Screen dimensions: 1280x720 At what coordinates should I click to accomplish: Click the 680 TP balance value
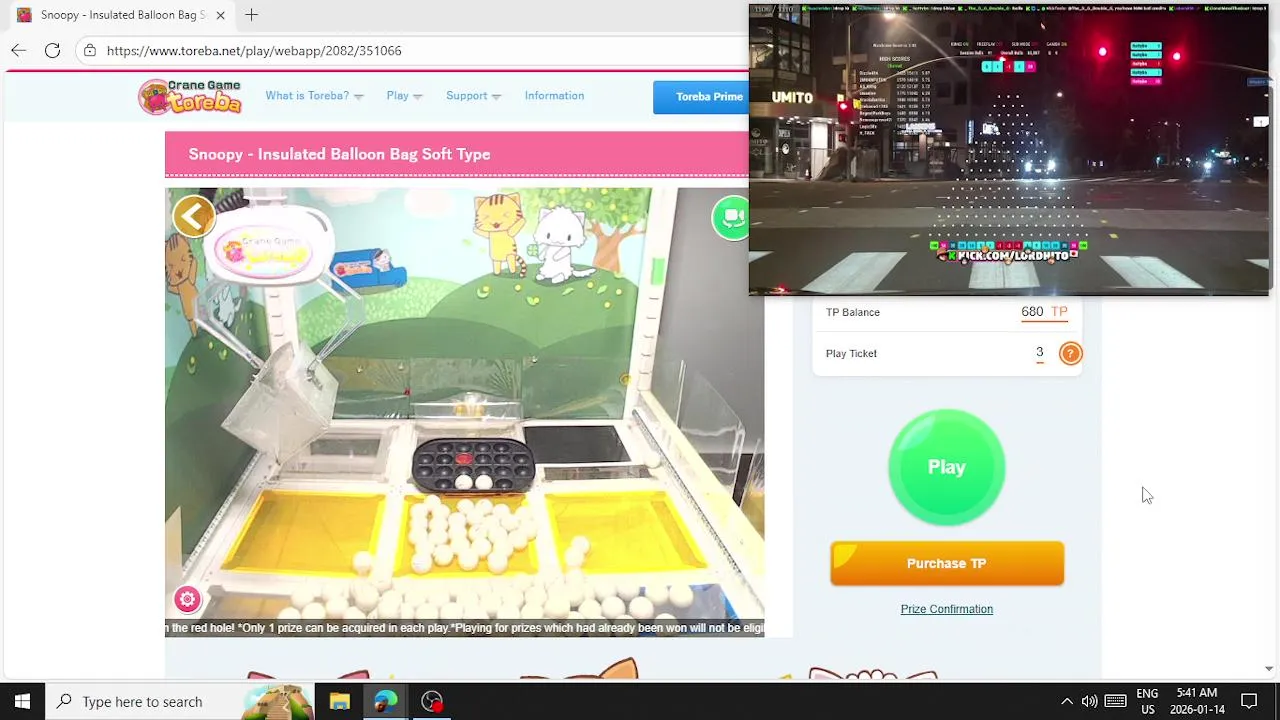coord(1044,312)
